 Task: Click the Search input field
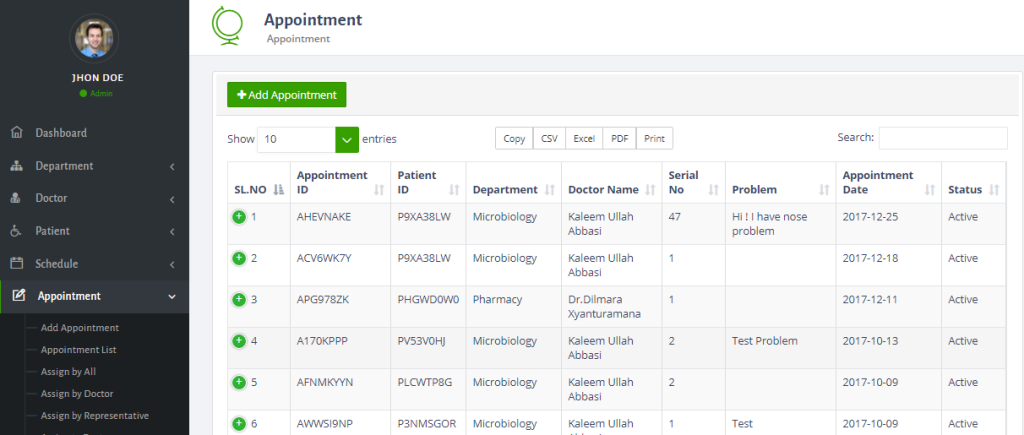(942, 138)
